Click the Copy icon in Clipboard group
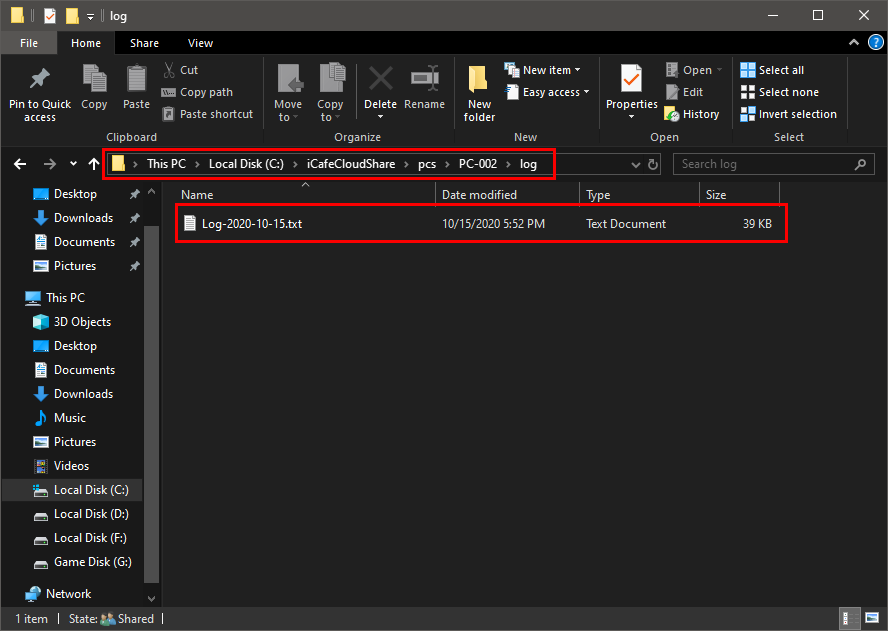The height and width of the screenshot is (631, 888). 94,80
